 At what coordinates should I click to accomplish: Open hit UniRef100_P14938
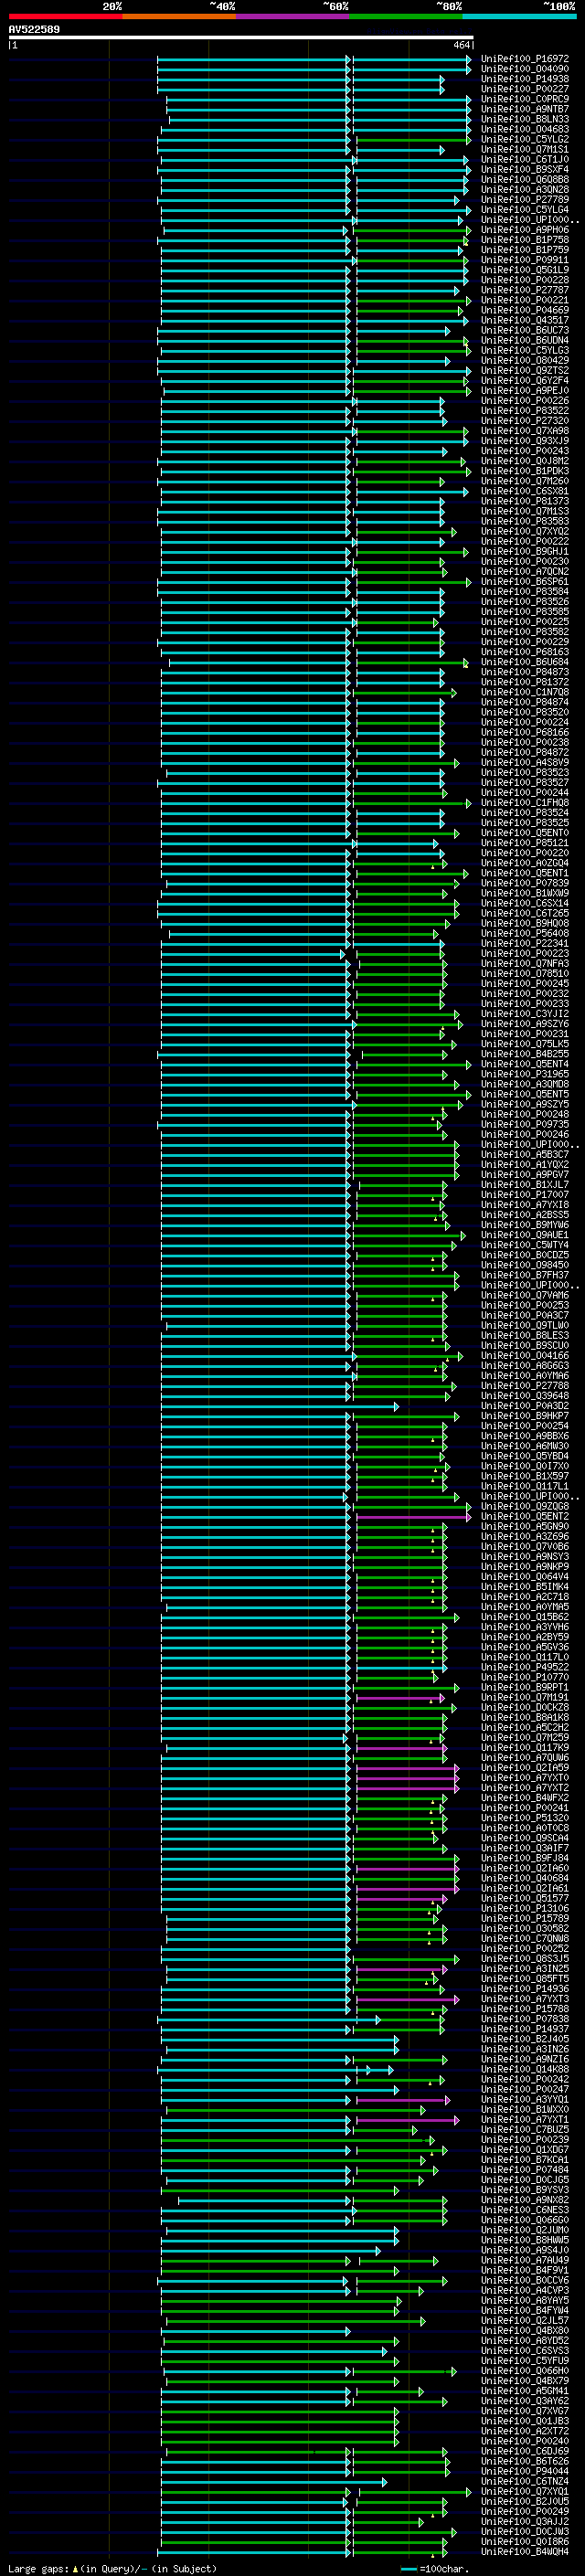[x=525, y=79]
